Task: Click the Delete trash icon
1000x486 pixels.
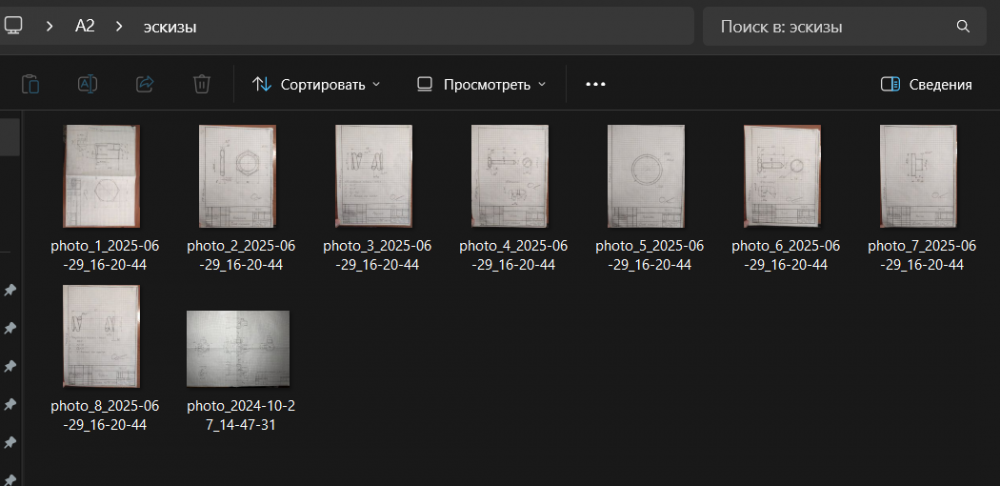Action: coord(202,84)
